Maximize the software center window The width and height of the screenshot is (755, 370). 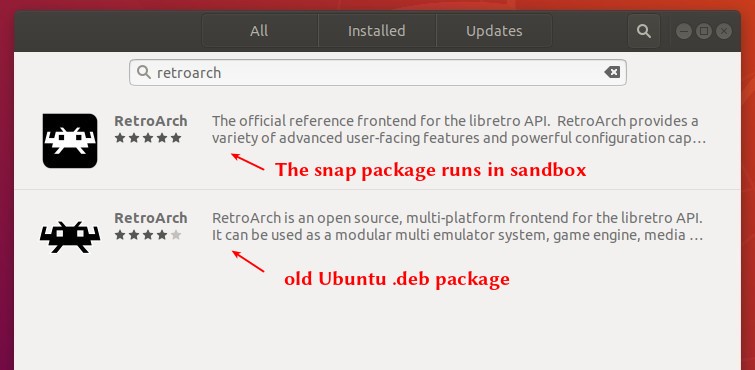(704, 31)
